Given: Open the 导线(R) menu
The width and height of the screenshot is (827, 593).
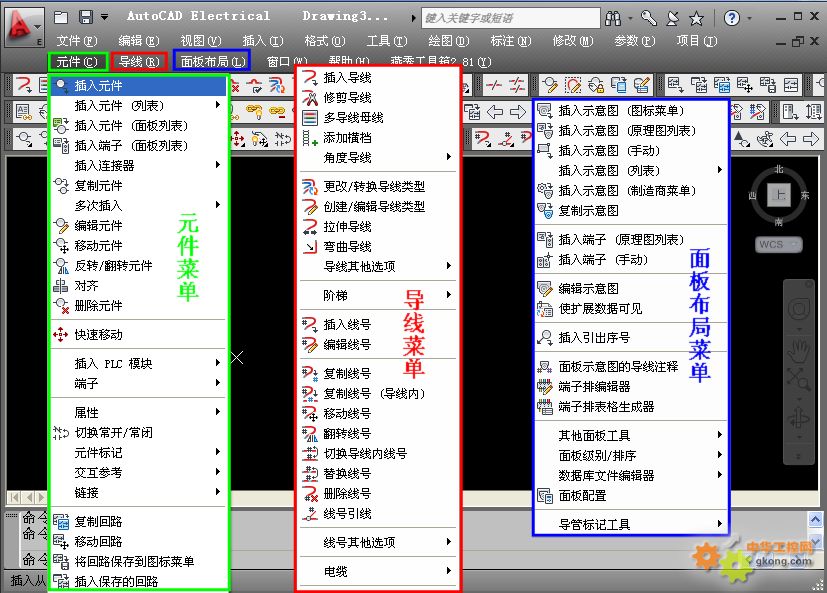Looking at the screenshot, I should point(139,62).
